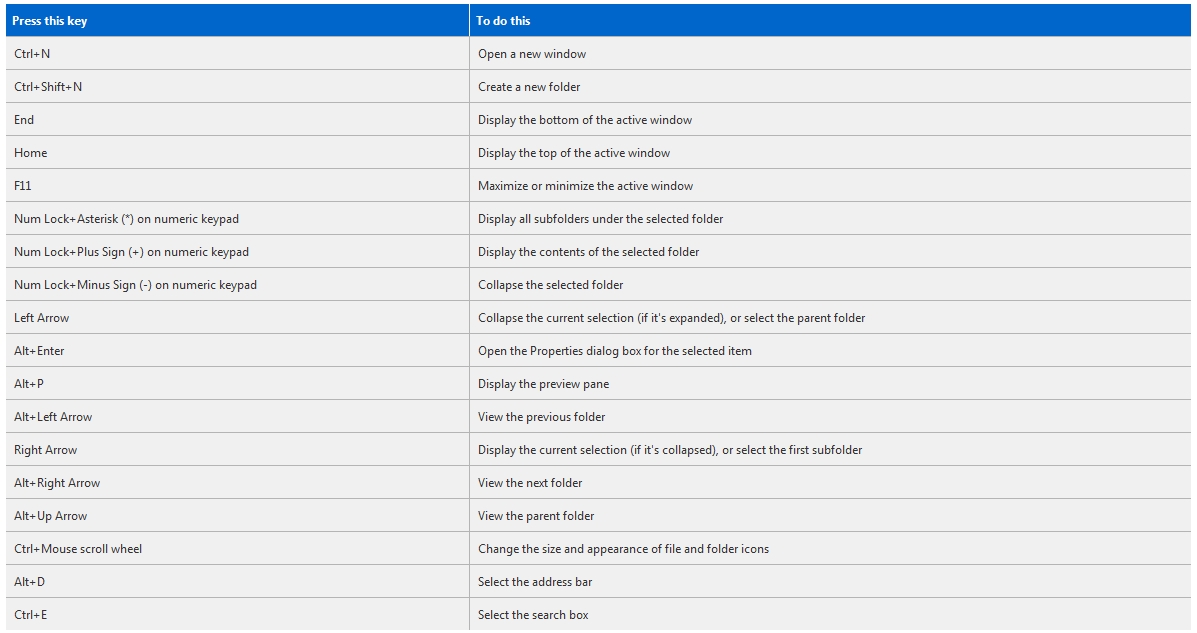Select the Ctrl+Mouse scroll wheel cell
1197x633 pixels.
click(x=78, y=549)
